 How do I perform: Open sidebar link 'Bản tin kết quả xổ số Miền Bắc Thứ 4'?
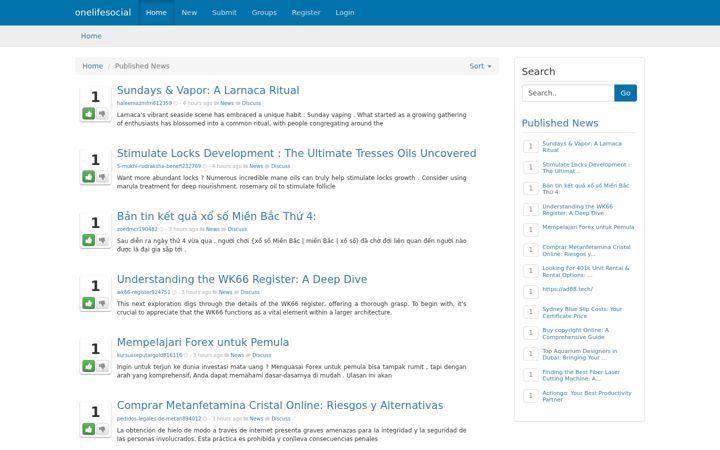(x=585, y=189)
